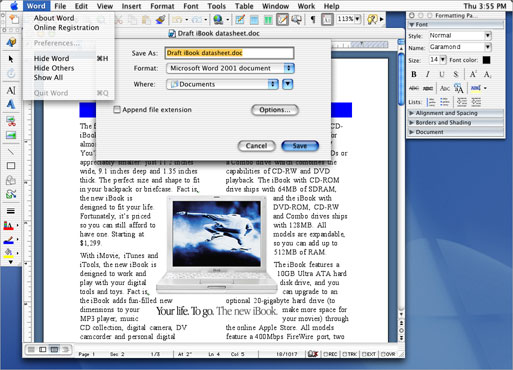Click the Font color black swatch

pos(486,60)
